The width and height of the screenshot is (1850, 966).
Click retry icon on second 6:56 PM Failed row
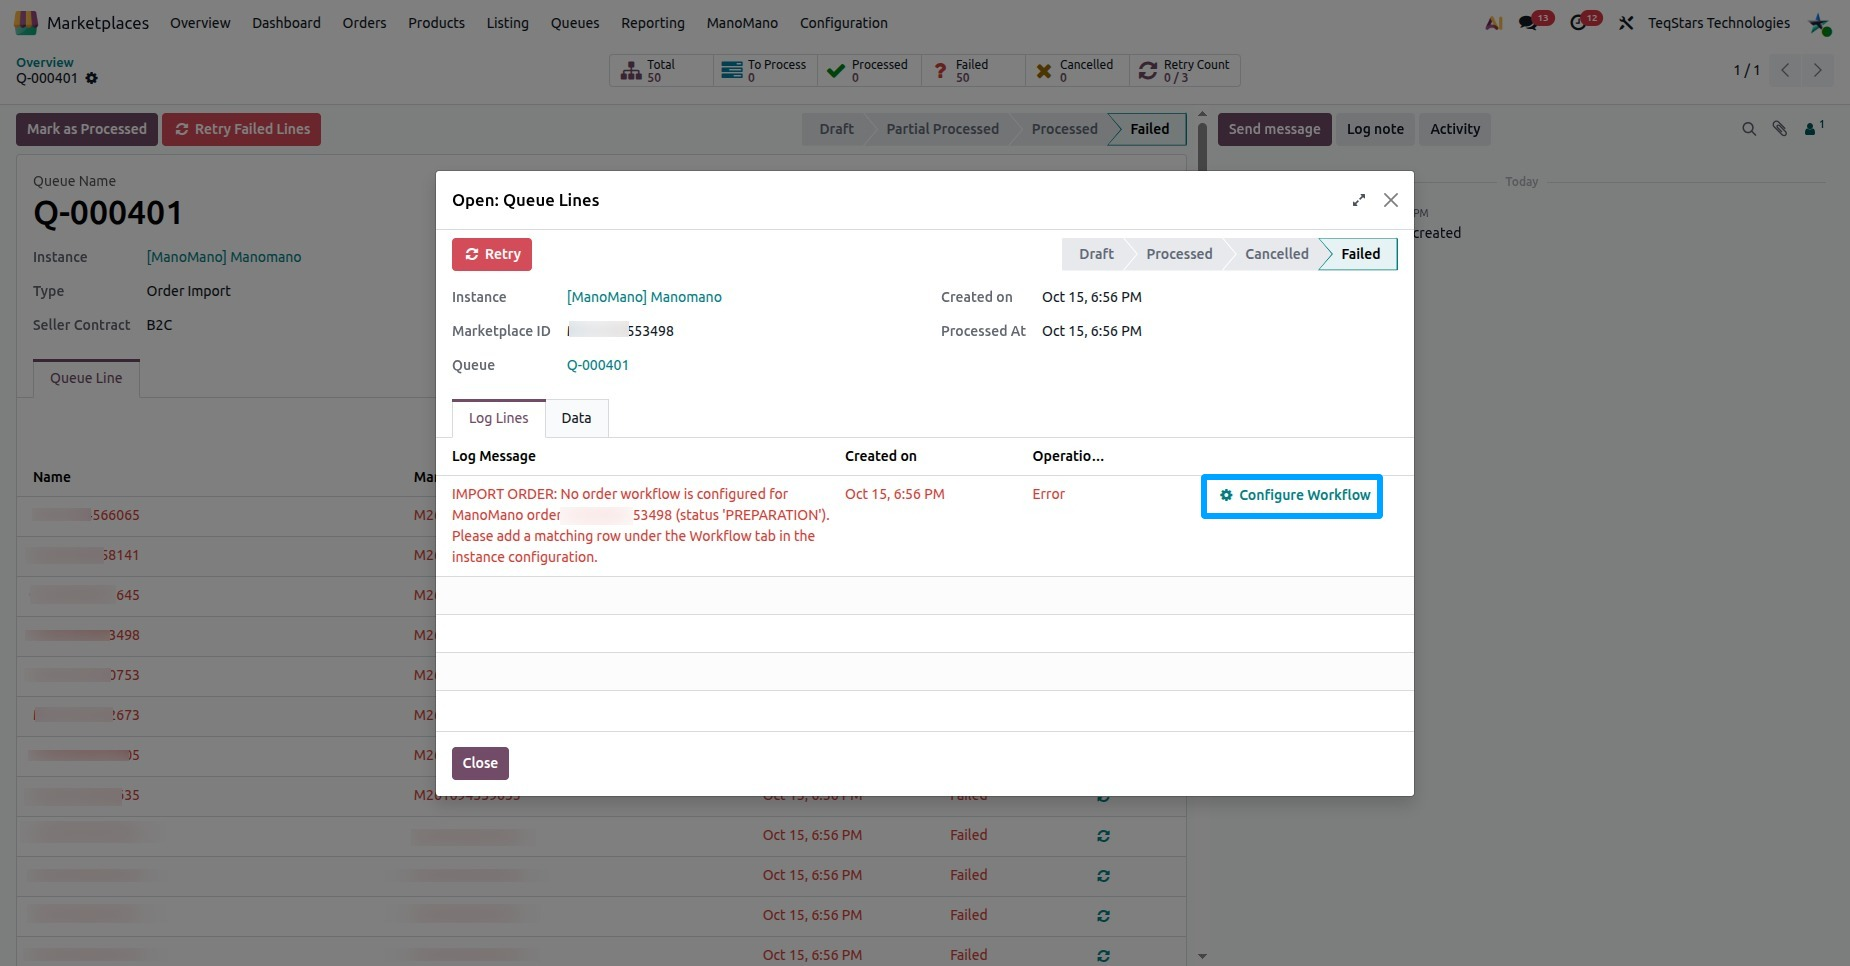1103,875
